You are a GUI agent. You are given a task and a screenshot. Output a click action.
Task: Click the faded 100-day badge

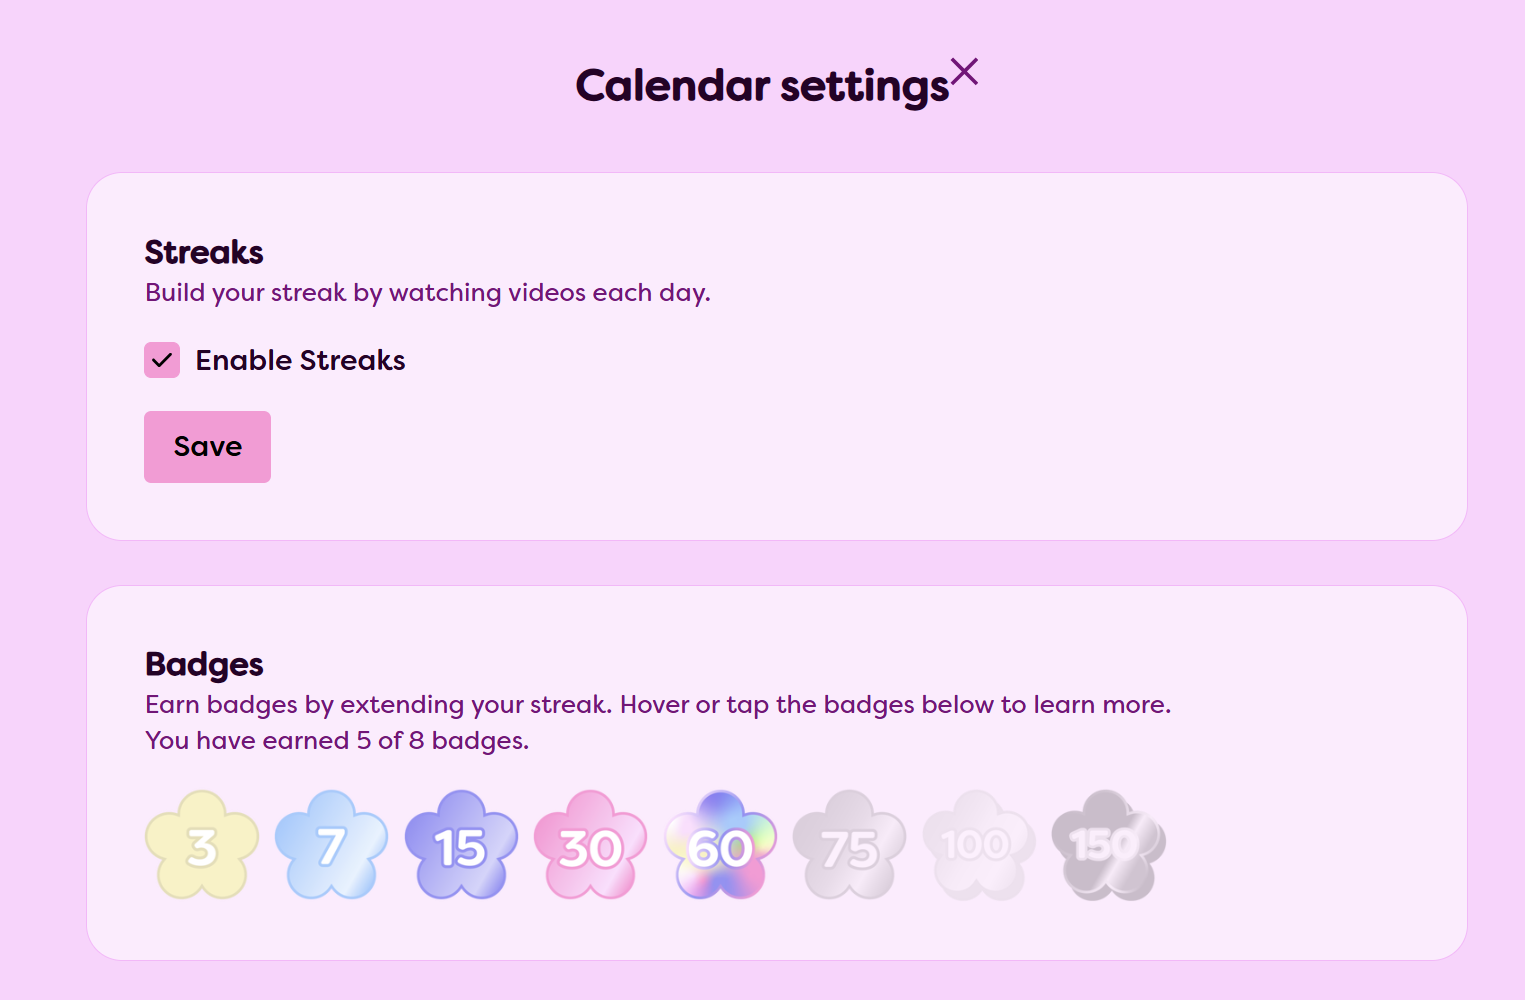(x=978, y=846)
